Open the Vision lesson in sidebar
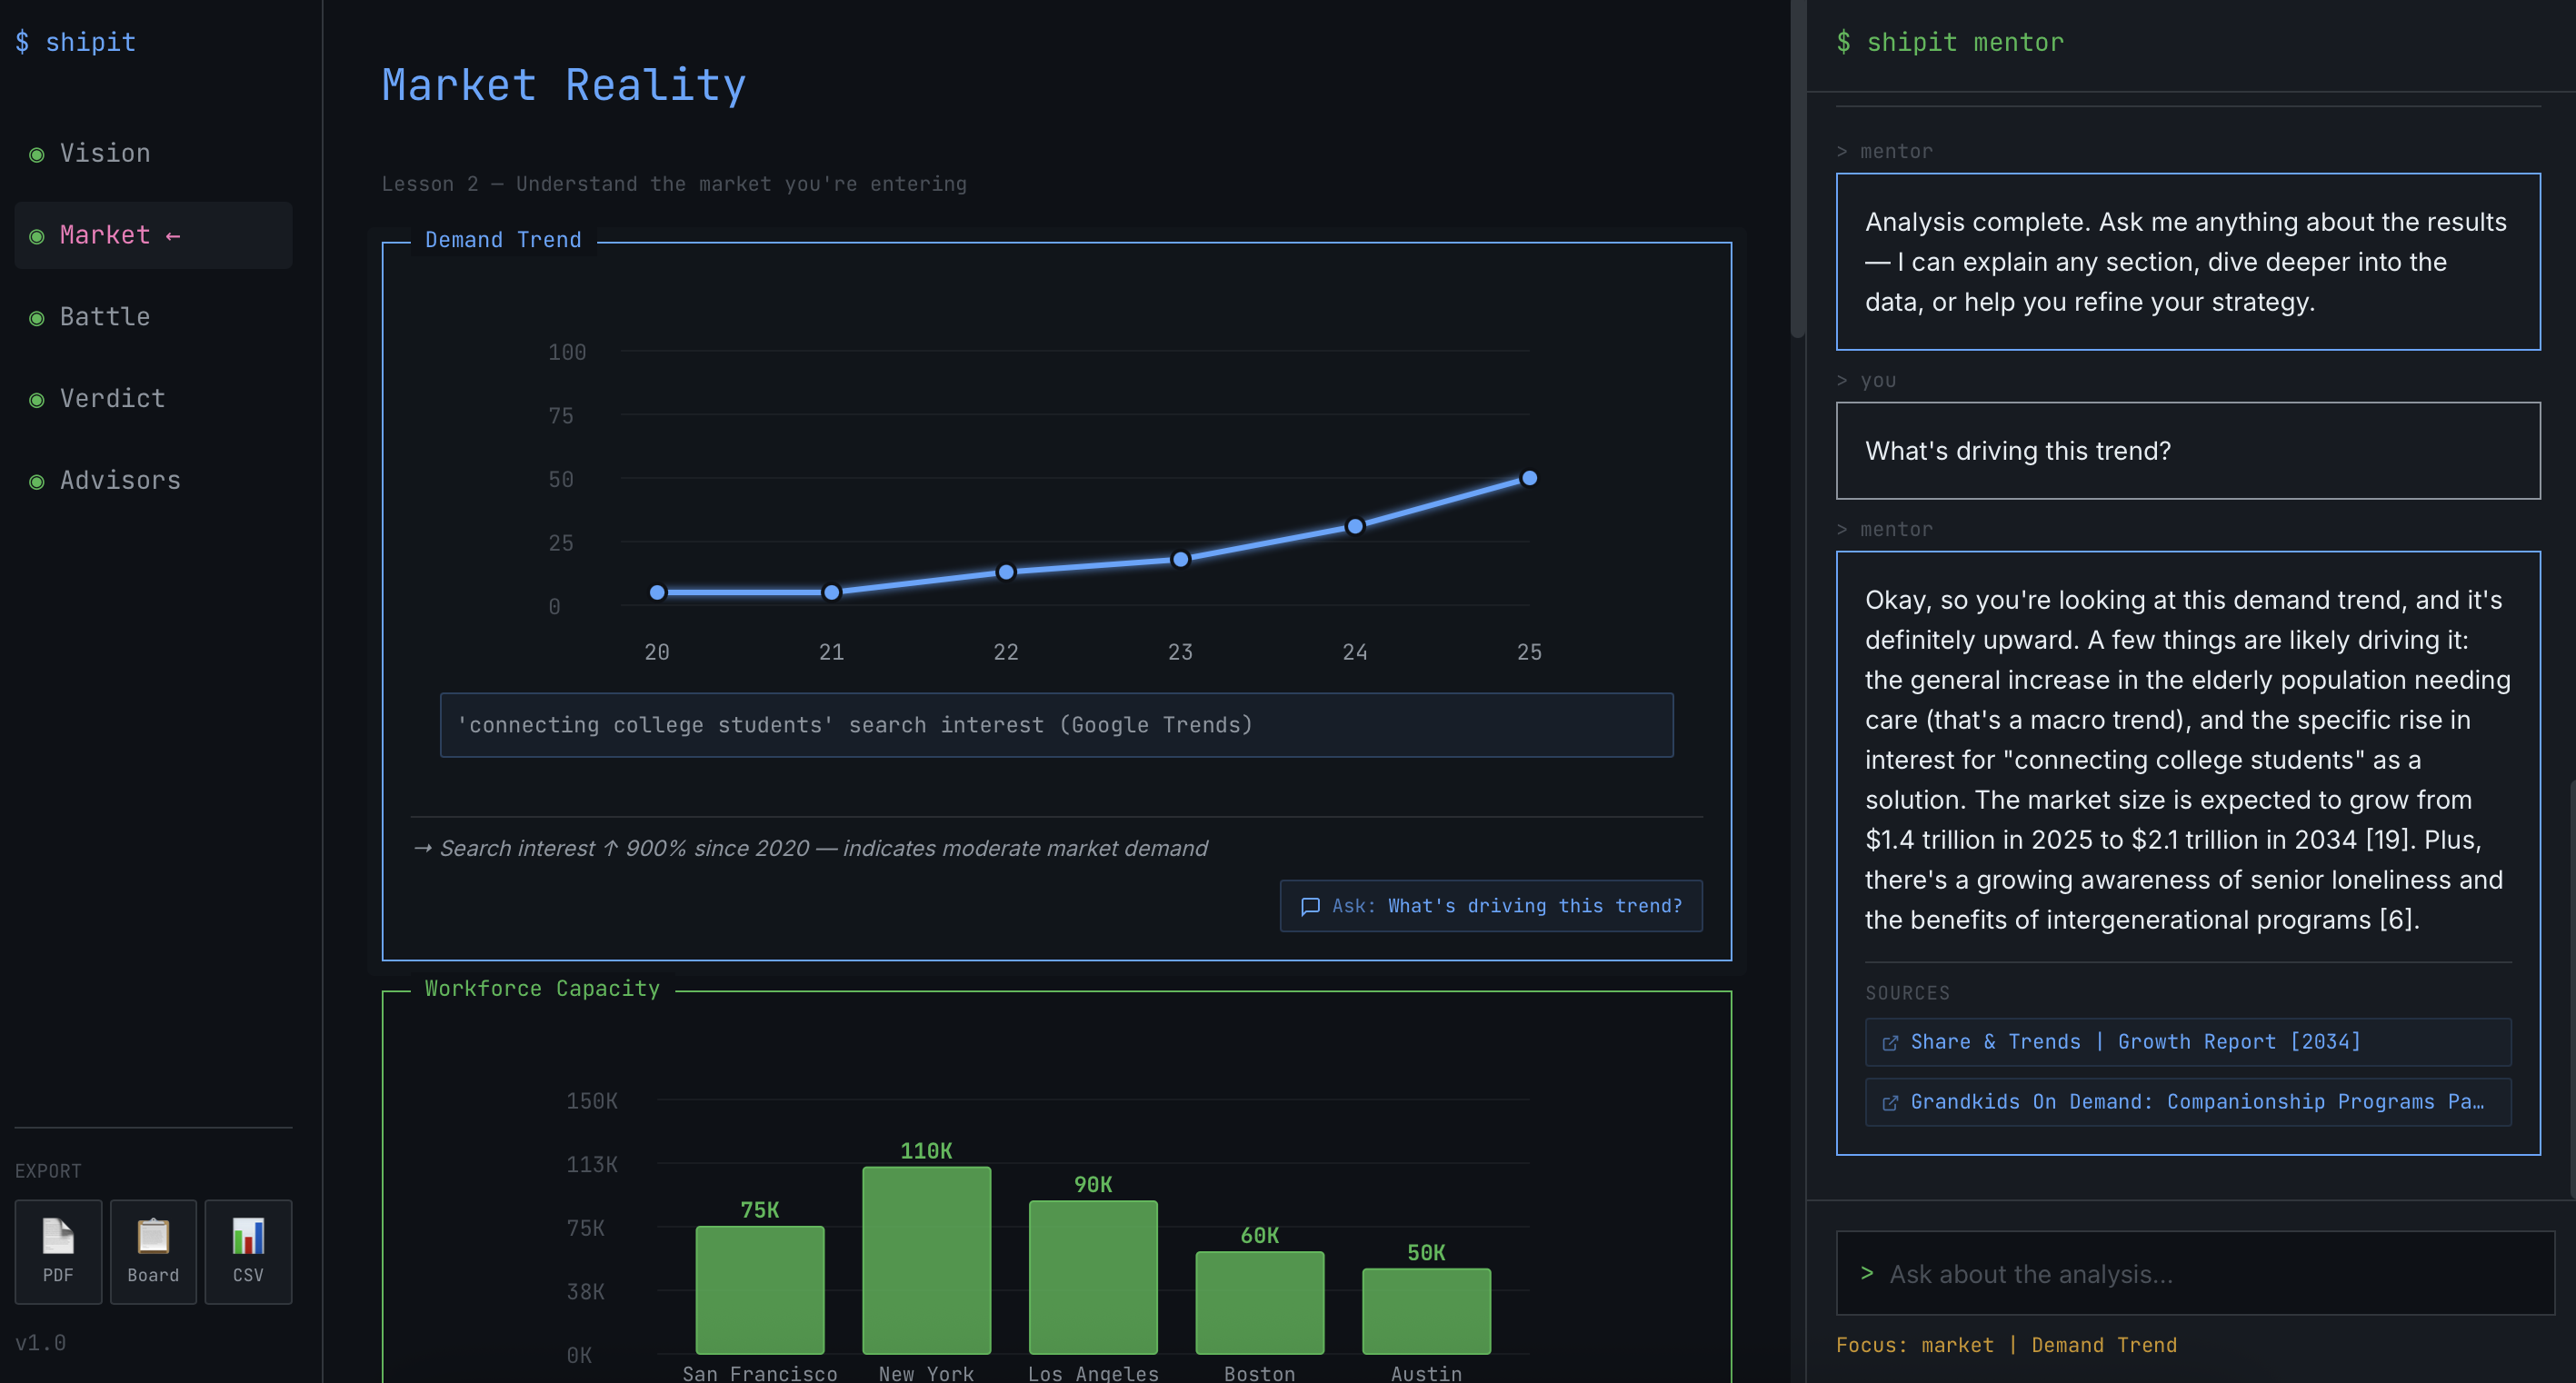This screenshot has width=2576, height=1383. point(105,153)
